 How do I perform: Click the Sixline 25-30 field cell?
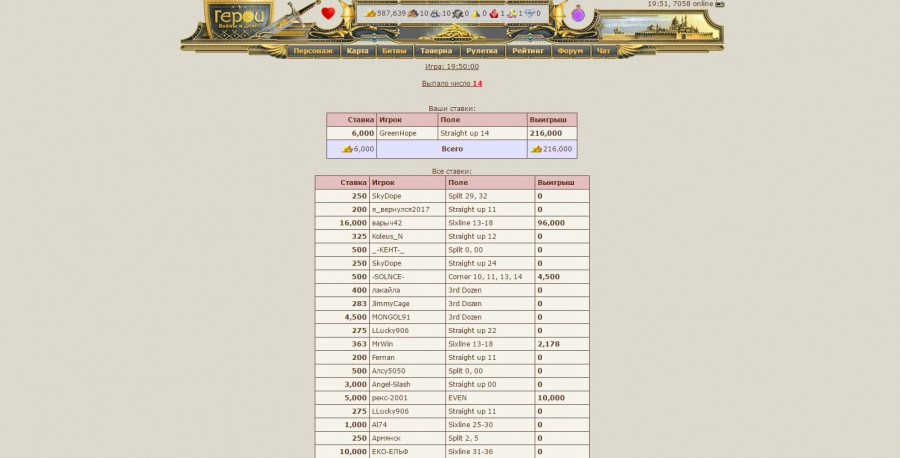[490, 425]
